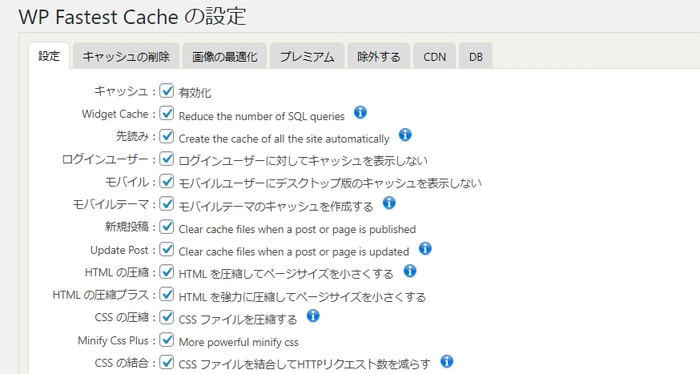Switch to 除外する tab
The image size is (700, 374).
tap(379, 56)
